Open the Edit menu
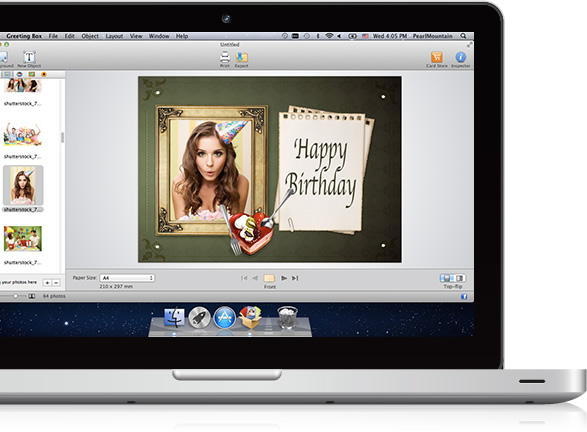 pos(70,36)
